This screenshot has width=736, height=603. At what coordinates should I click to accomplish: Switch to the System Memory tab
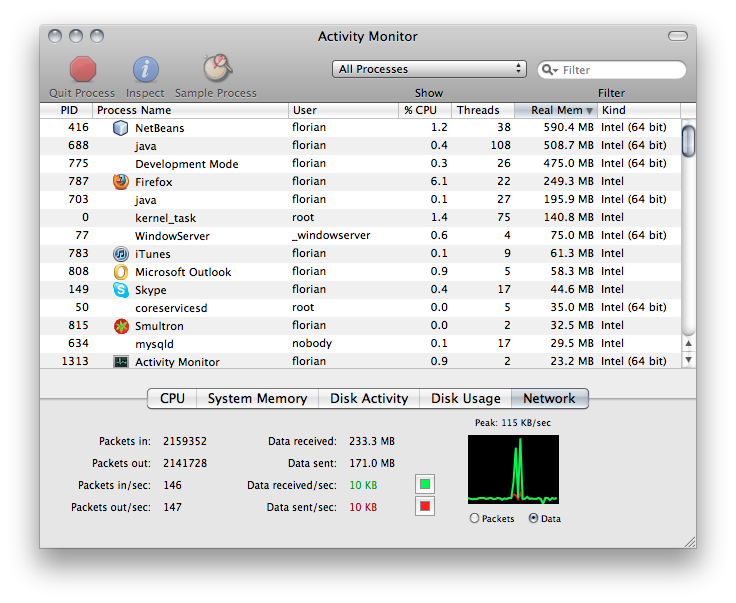pyautogui.click(x=257, y=398)
